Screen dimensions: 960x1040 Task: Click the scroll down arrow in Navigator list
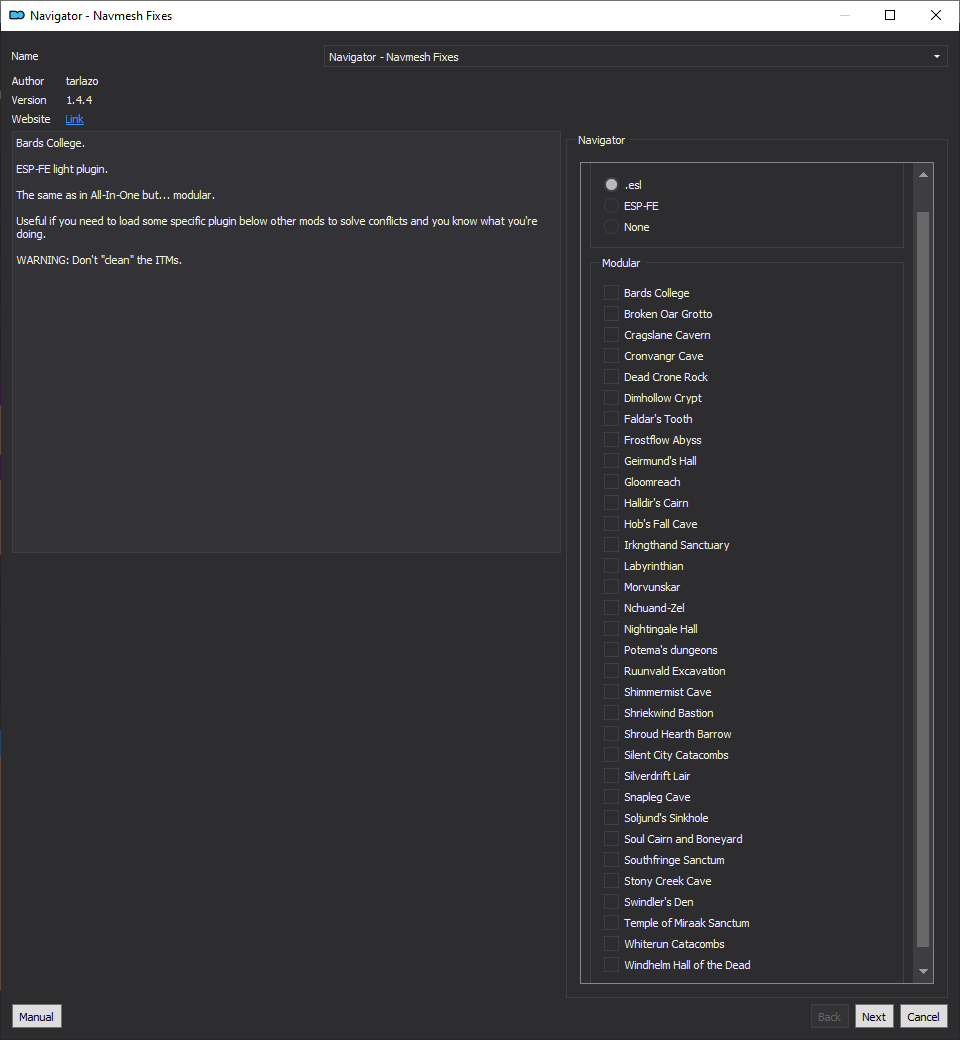(923, 971)
